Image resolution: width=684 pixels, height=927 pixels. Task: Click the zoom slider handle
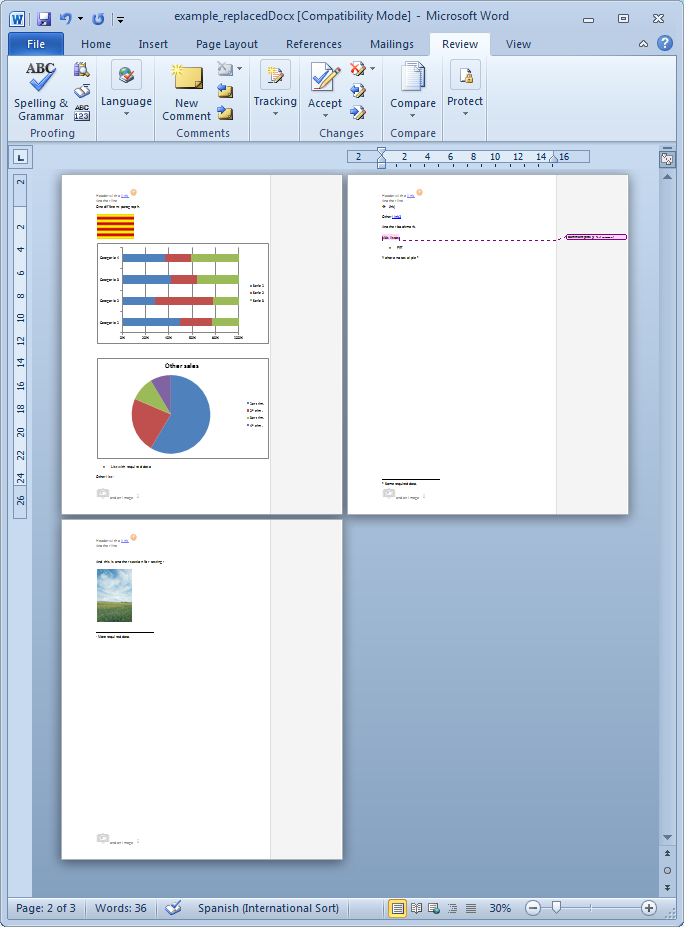556,908
